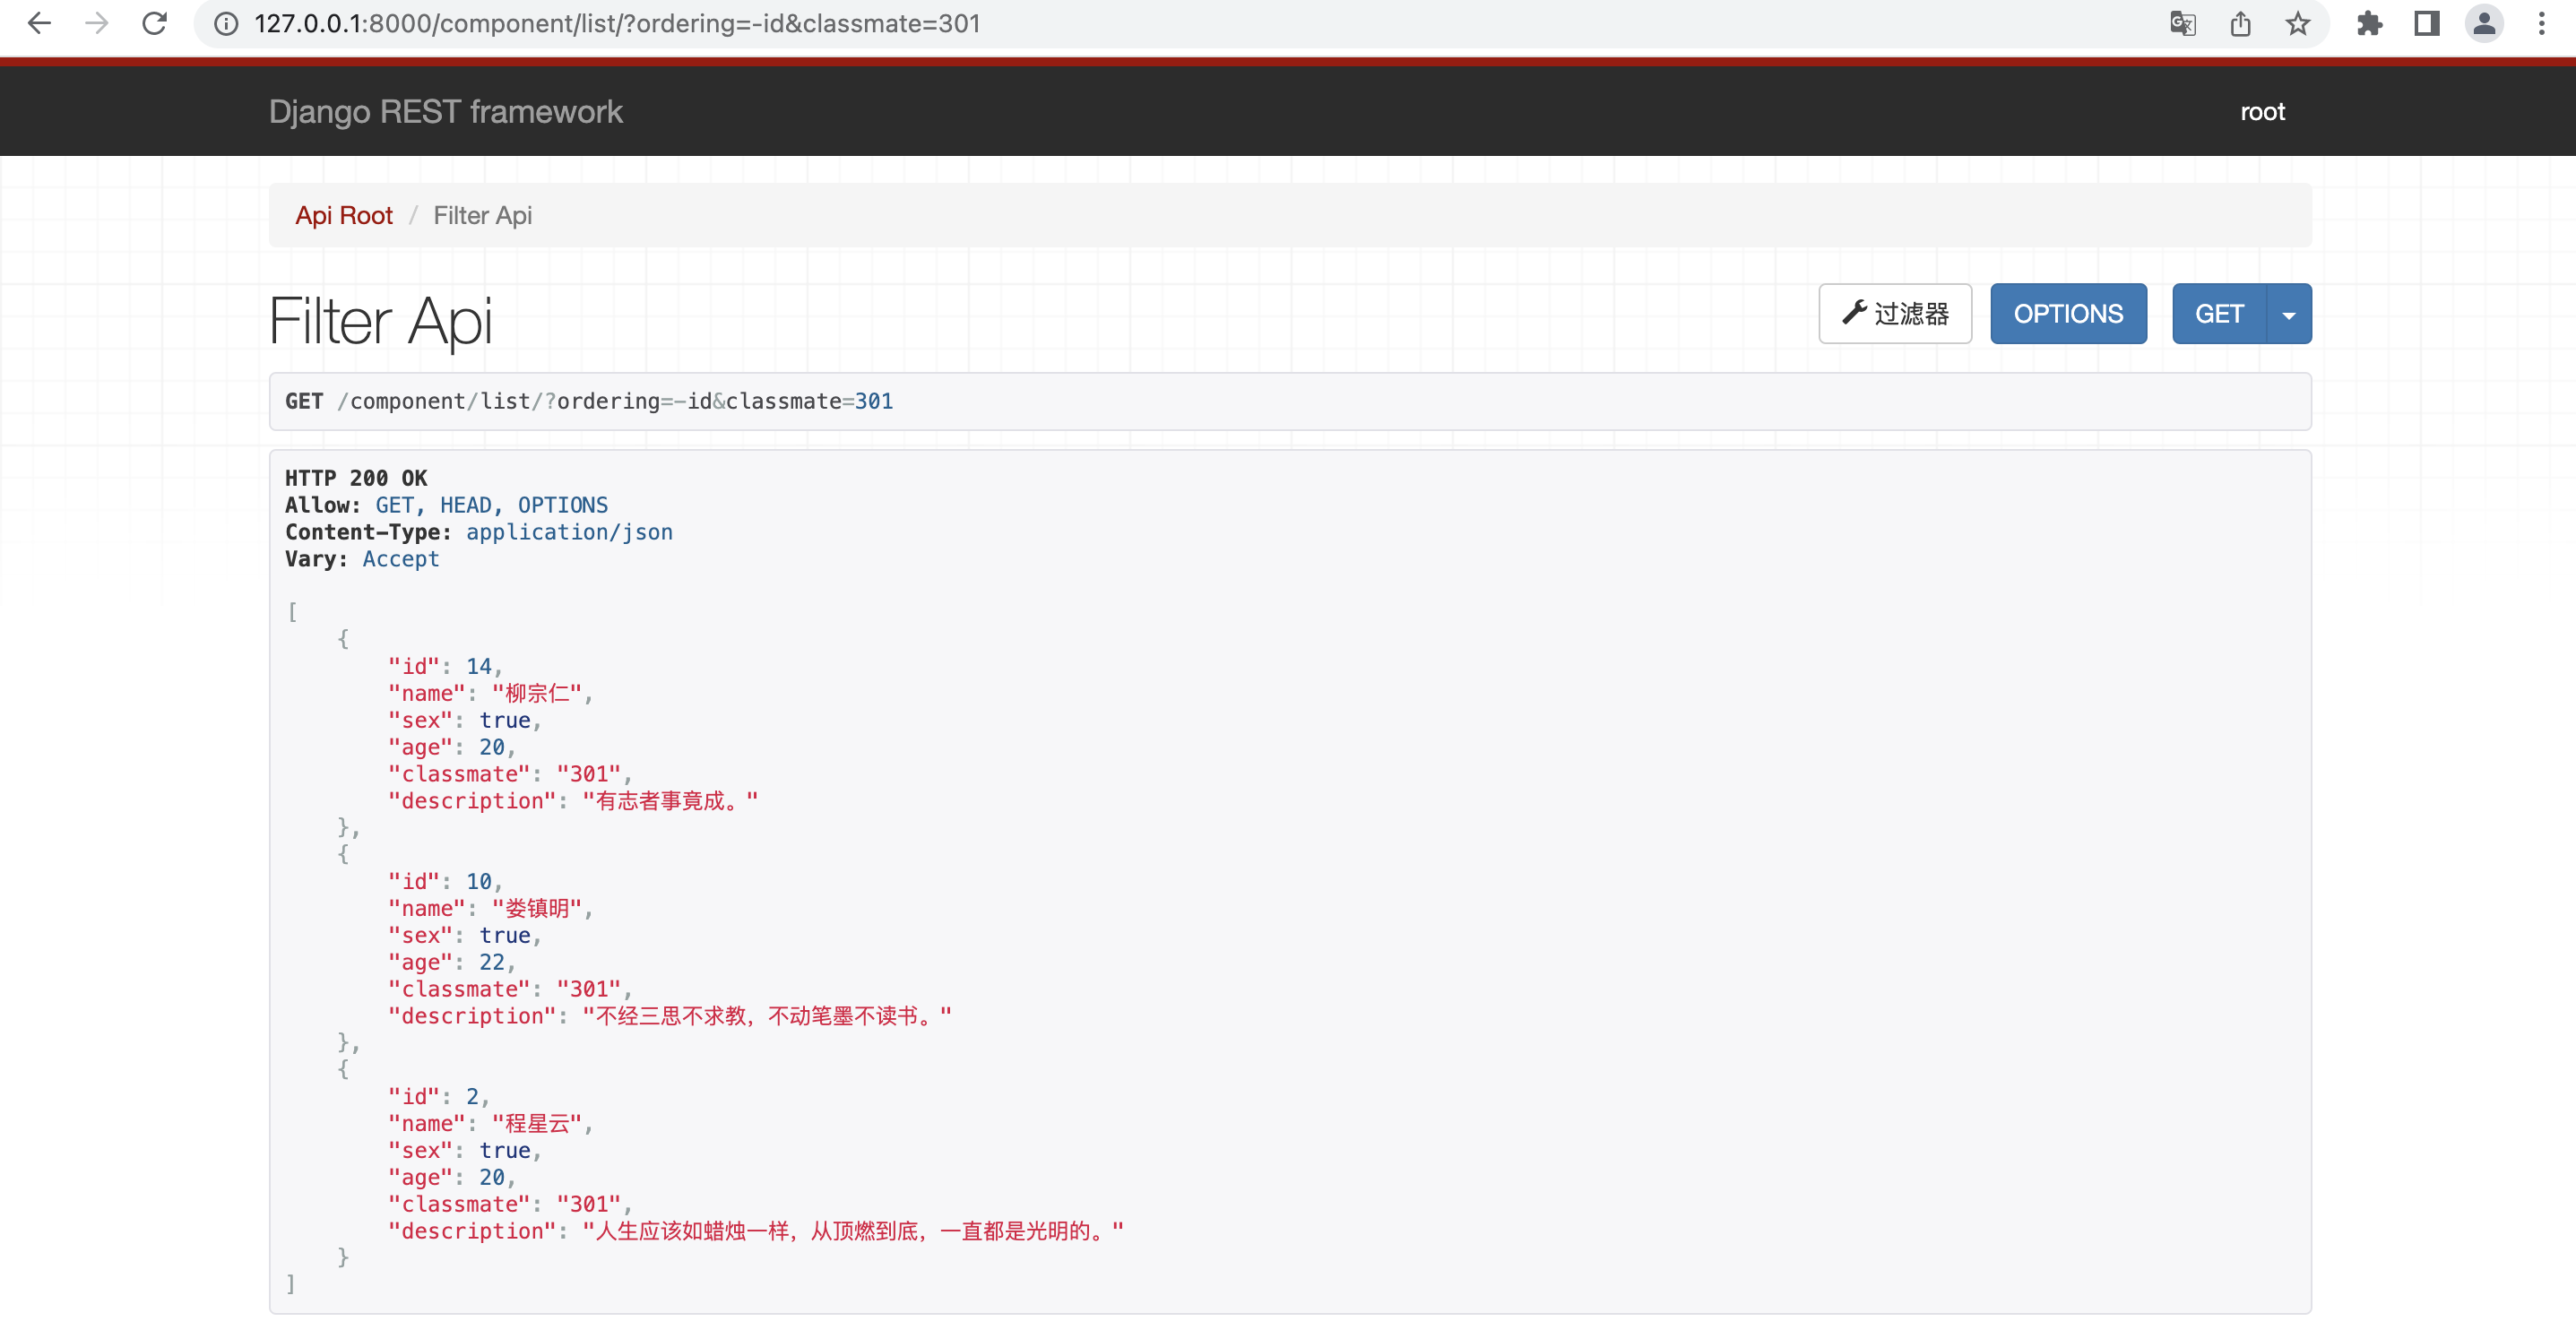View site information icon in address bar
Screen dimensions: 2576x1330
click(x=227, y=23)
